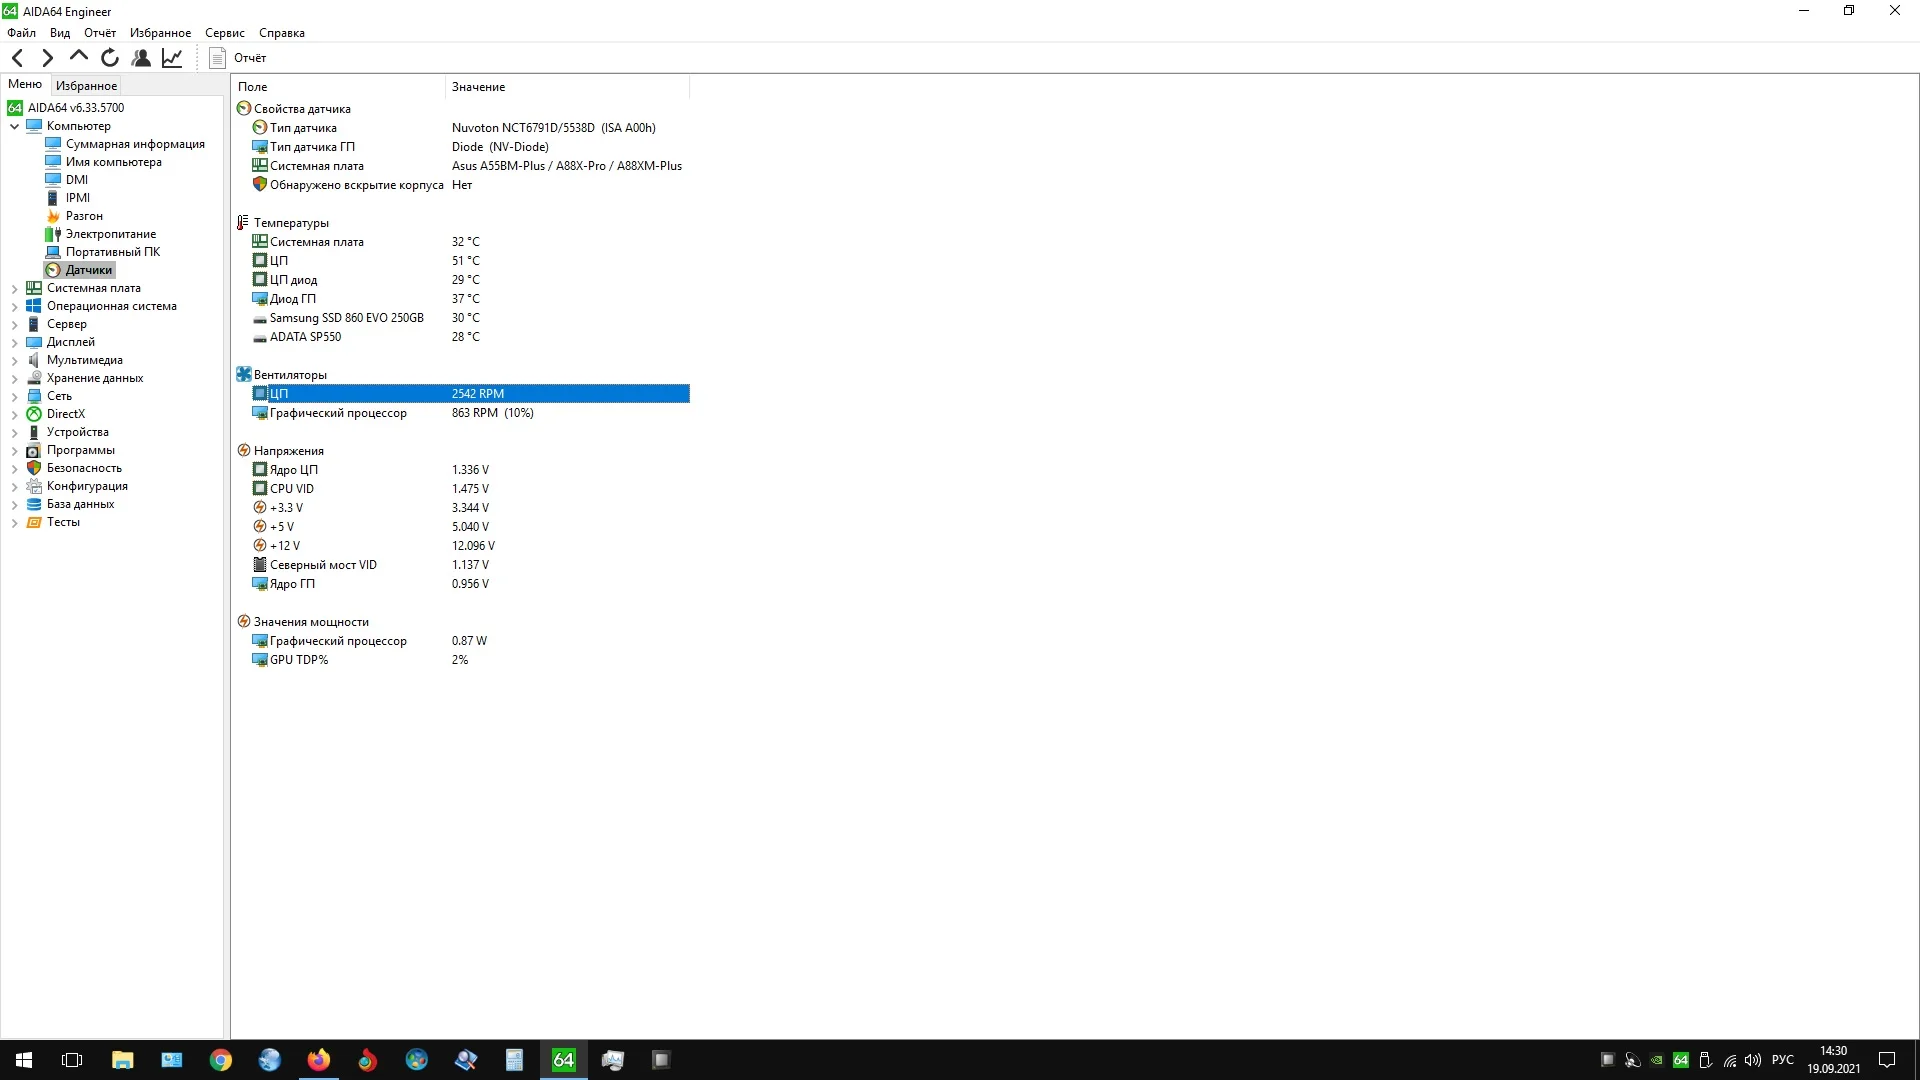Select Суммарная информация in the tree

(x=135, y=144)
